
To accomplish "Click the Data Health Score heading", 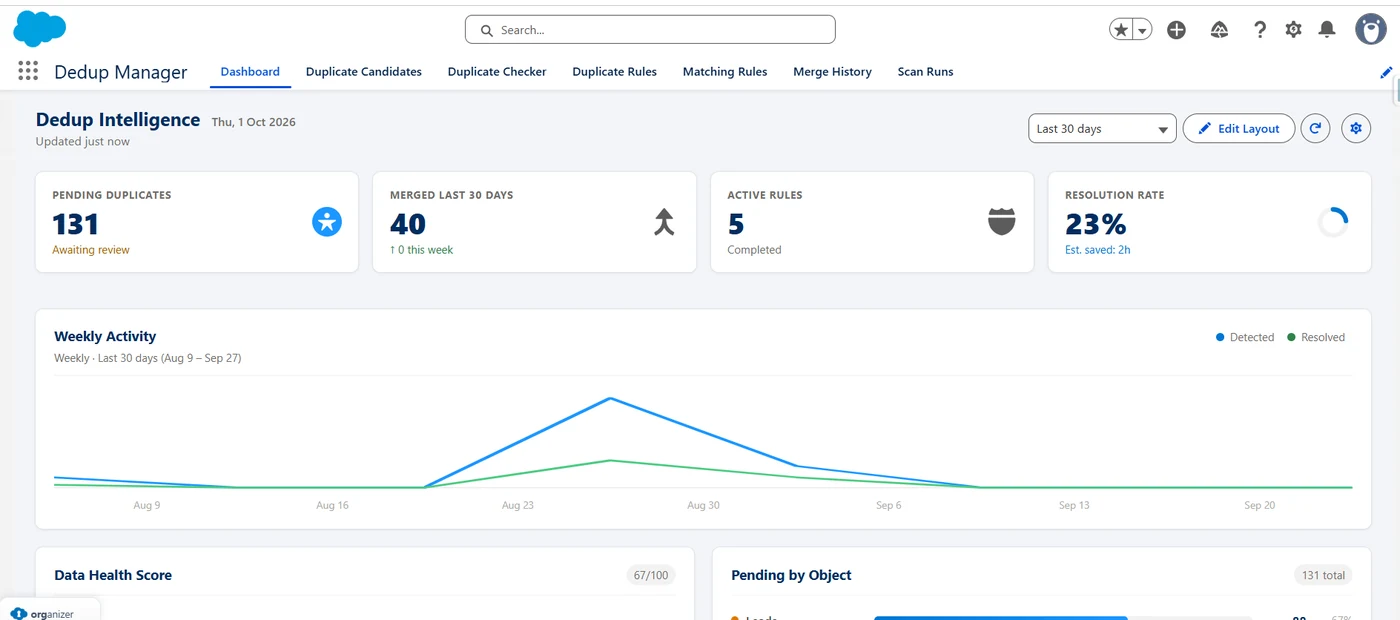I will click(x=113, y=575).
